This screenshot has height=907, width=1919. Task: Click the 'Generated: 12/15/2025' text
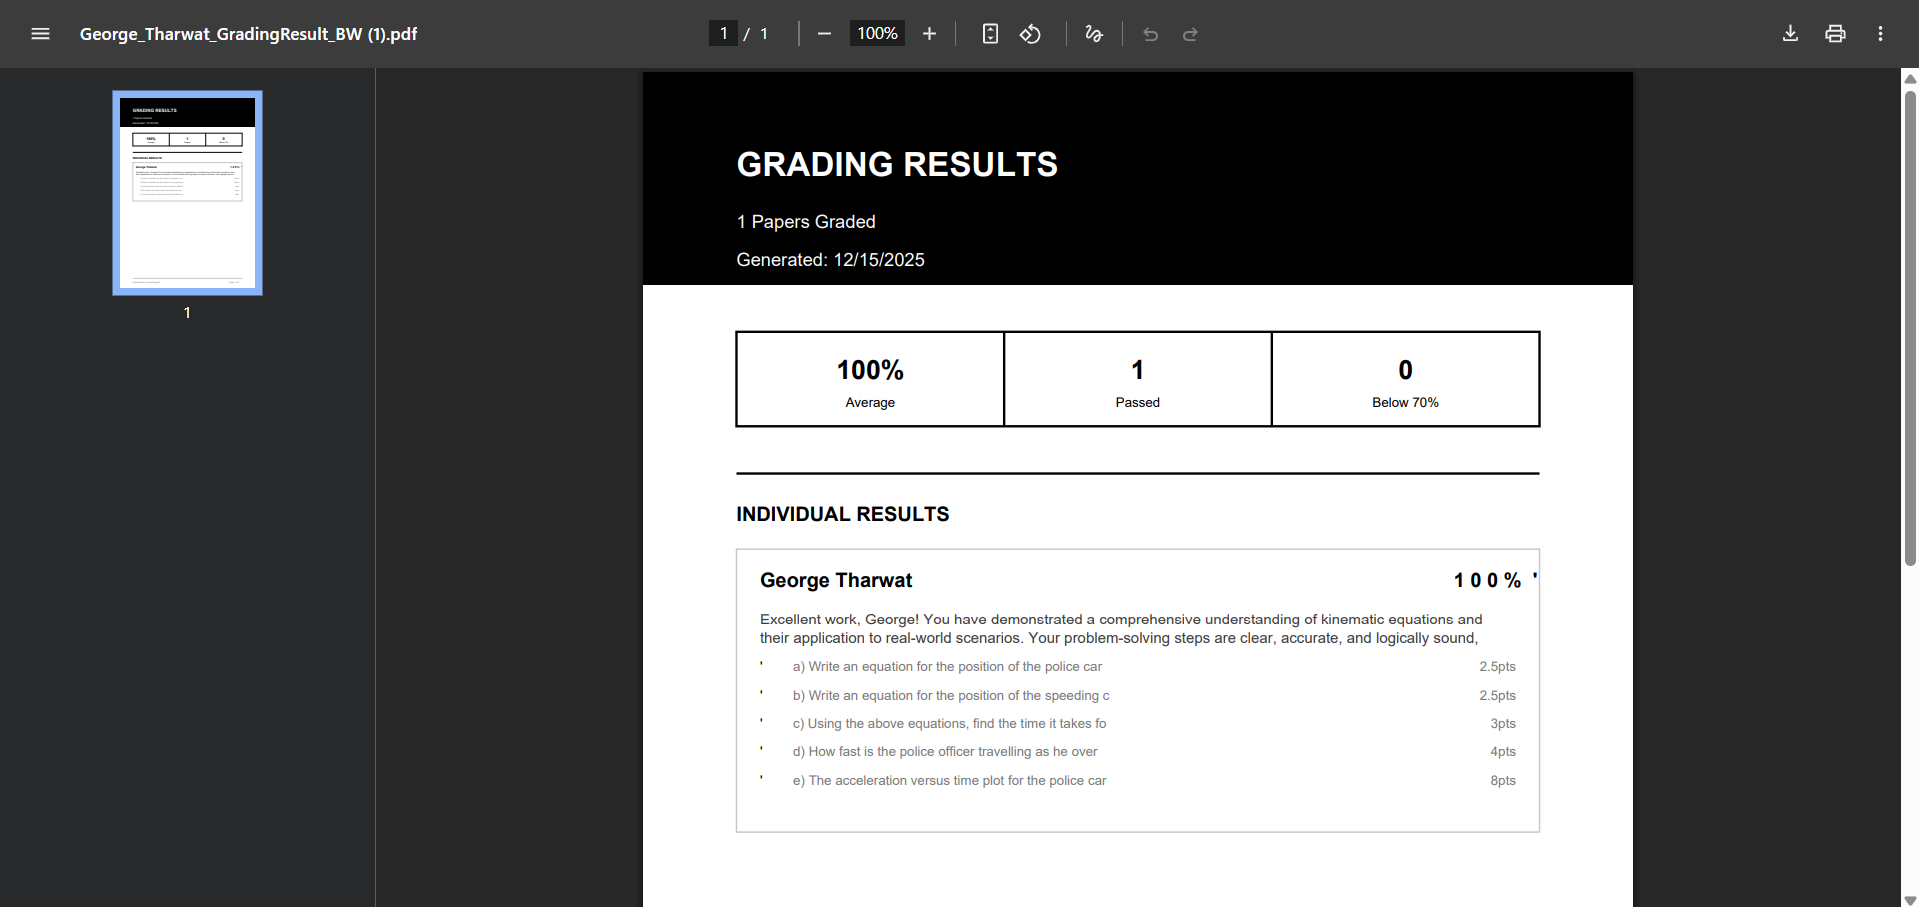click(x=830, y=260)
